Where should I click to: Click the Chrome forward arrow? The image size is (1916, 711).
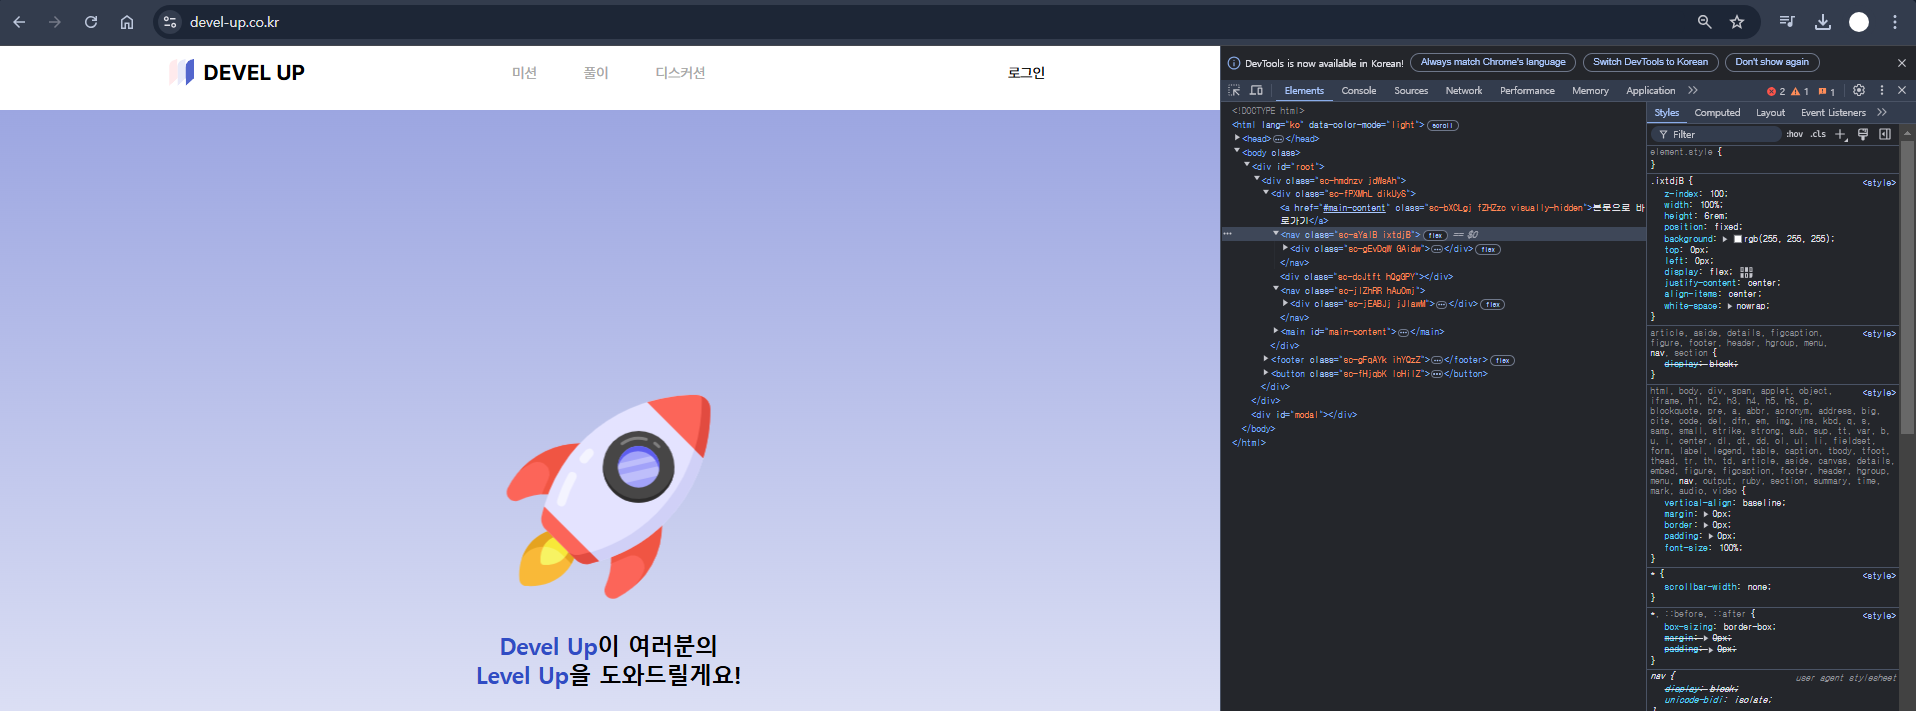click(x=55, y=22)
